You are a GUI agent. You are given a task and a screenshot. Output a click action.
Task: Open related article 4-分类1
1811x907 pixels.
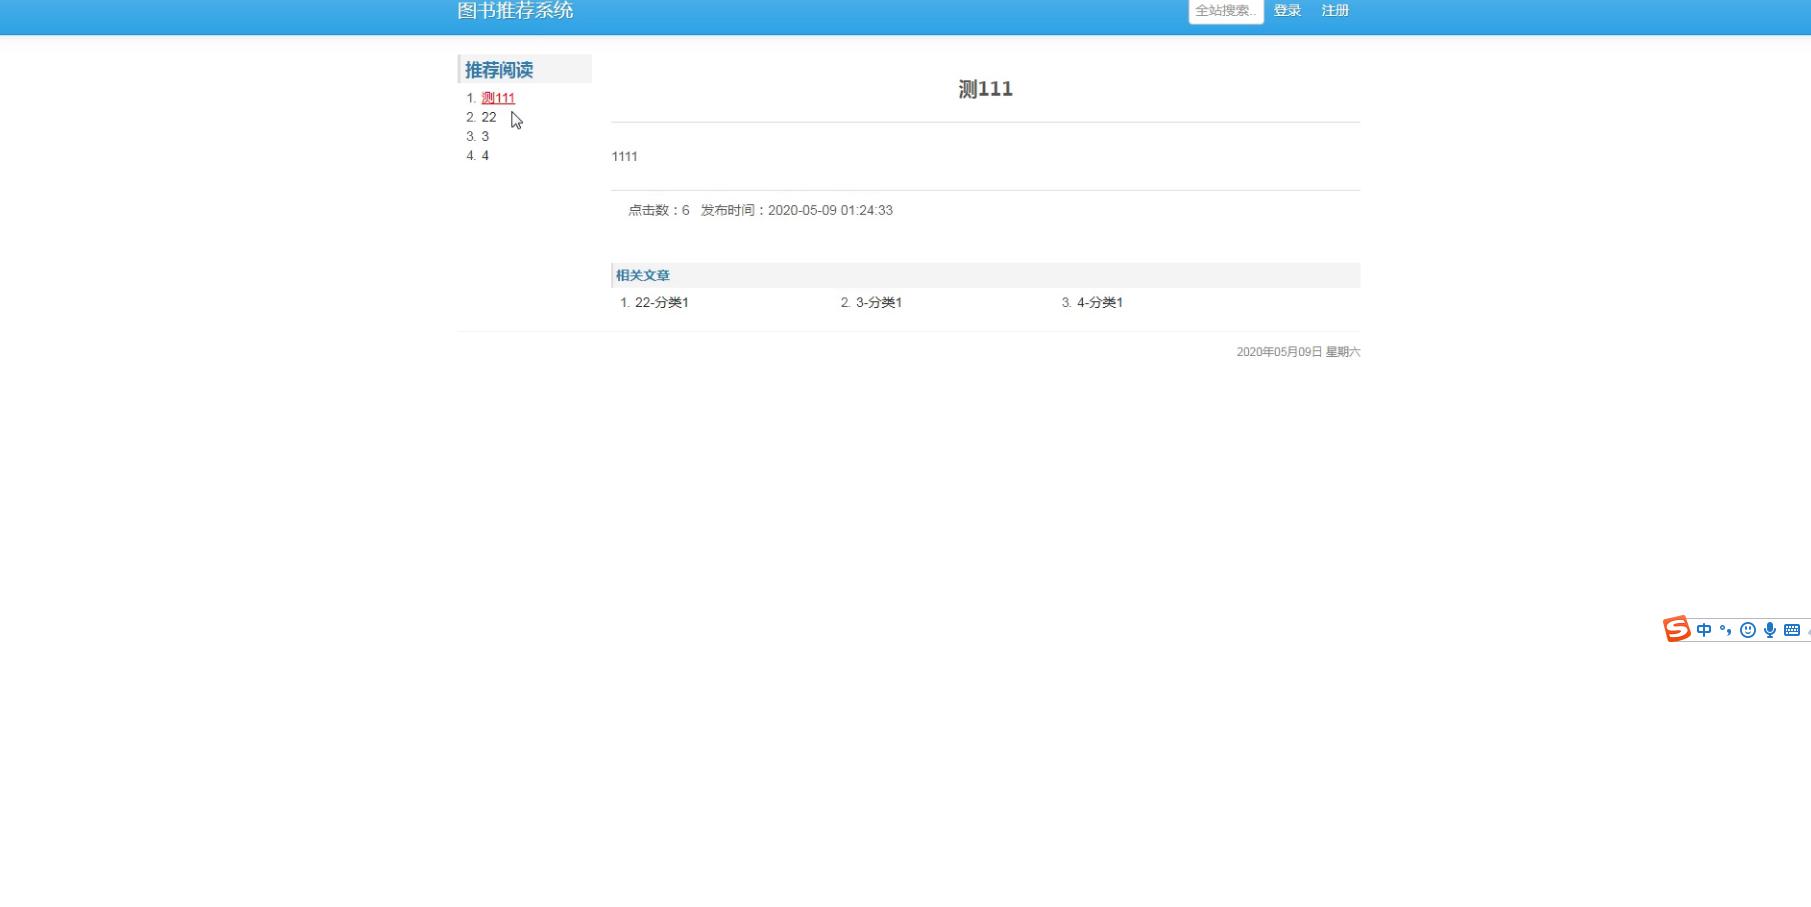[x=1100, y=302]
